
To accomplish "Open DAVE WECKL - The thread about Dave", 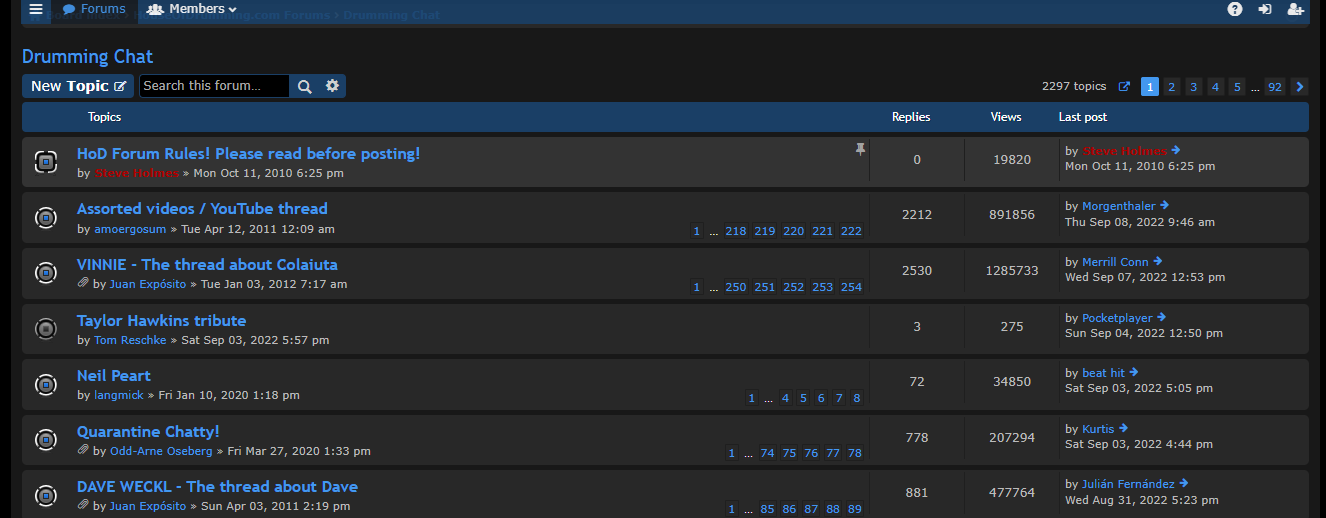I will point(217,486).
